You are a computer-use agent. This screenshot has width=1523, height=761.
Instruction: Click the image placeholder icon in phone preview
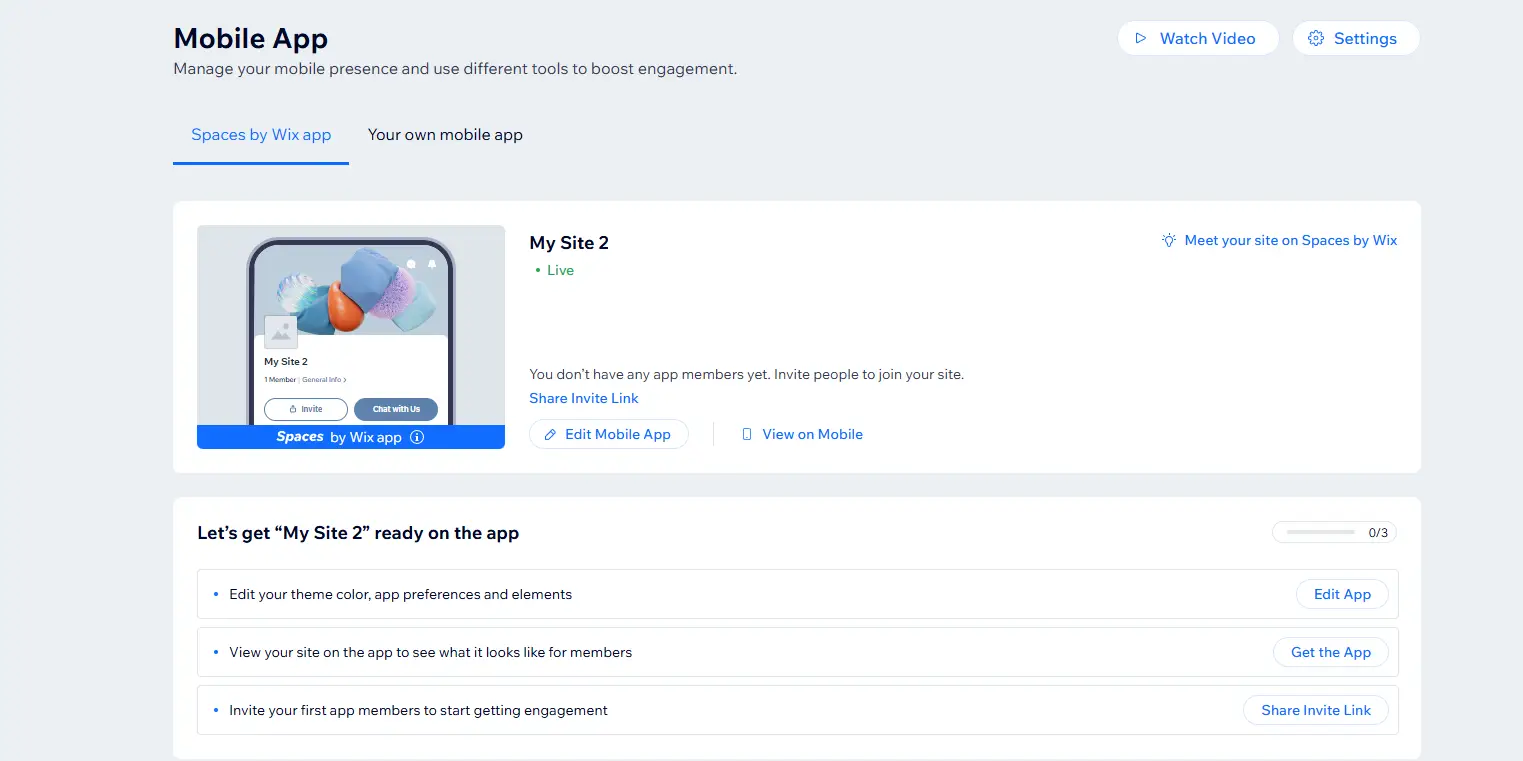tap(281, 332)
